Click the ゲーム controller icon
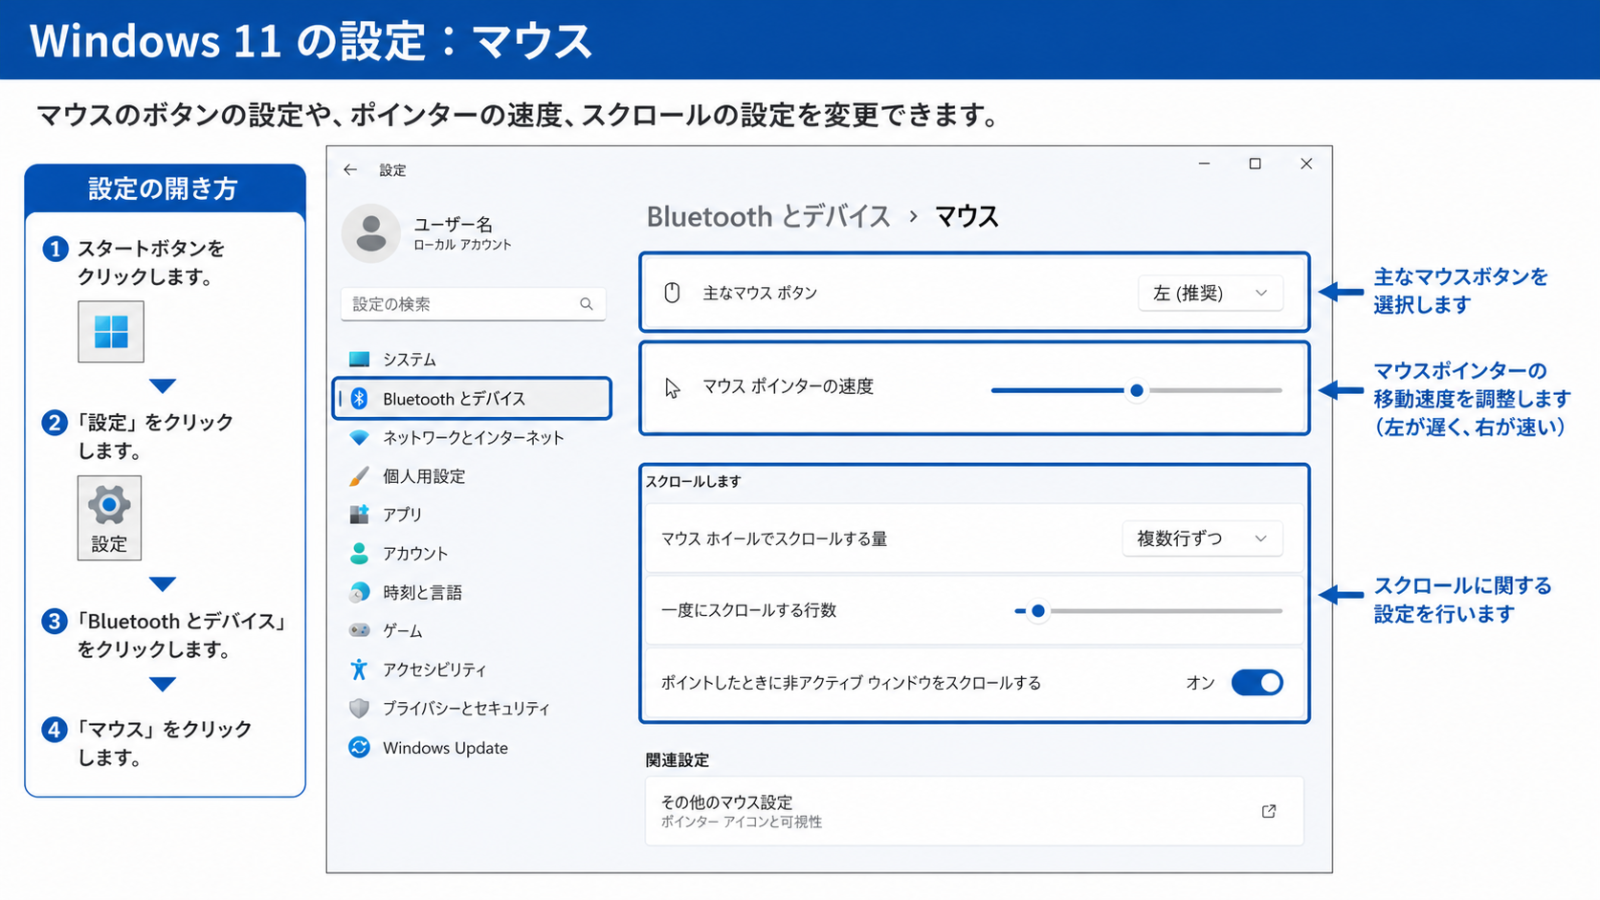Screen dimensions: 1600x900 [359, 630]
